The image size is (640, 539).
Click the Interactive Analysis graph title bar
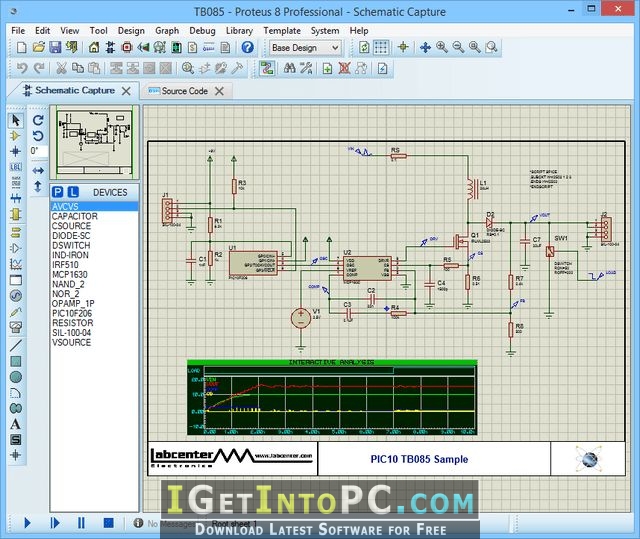pyautogui.click(x=331, y=362)
